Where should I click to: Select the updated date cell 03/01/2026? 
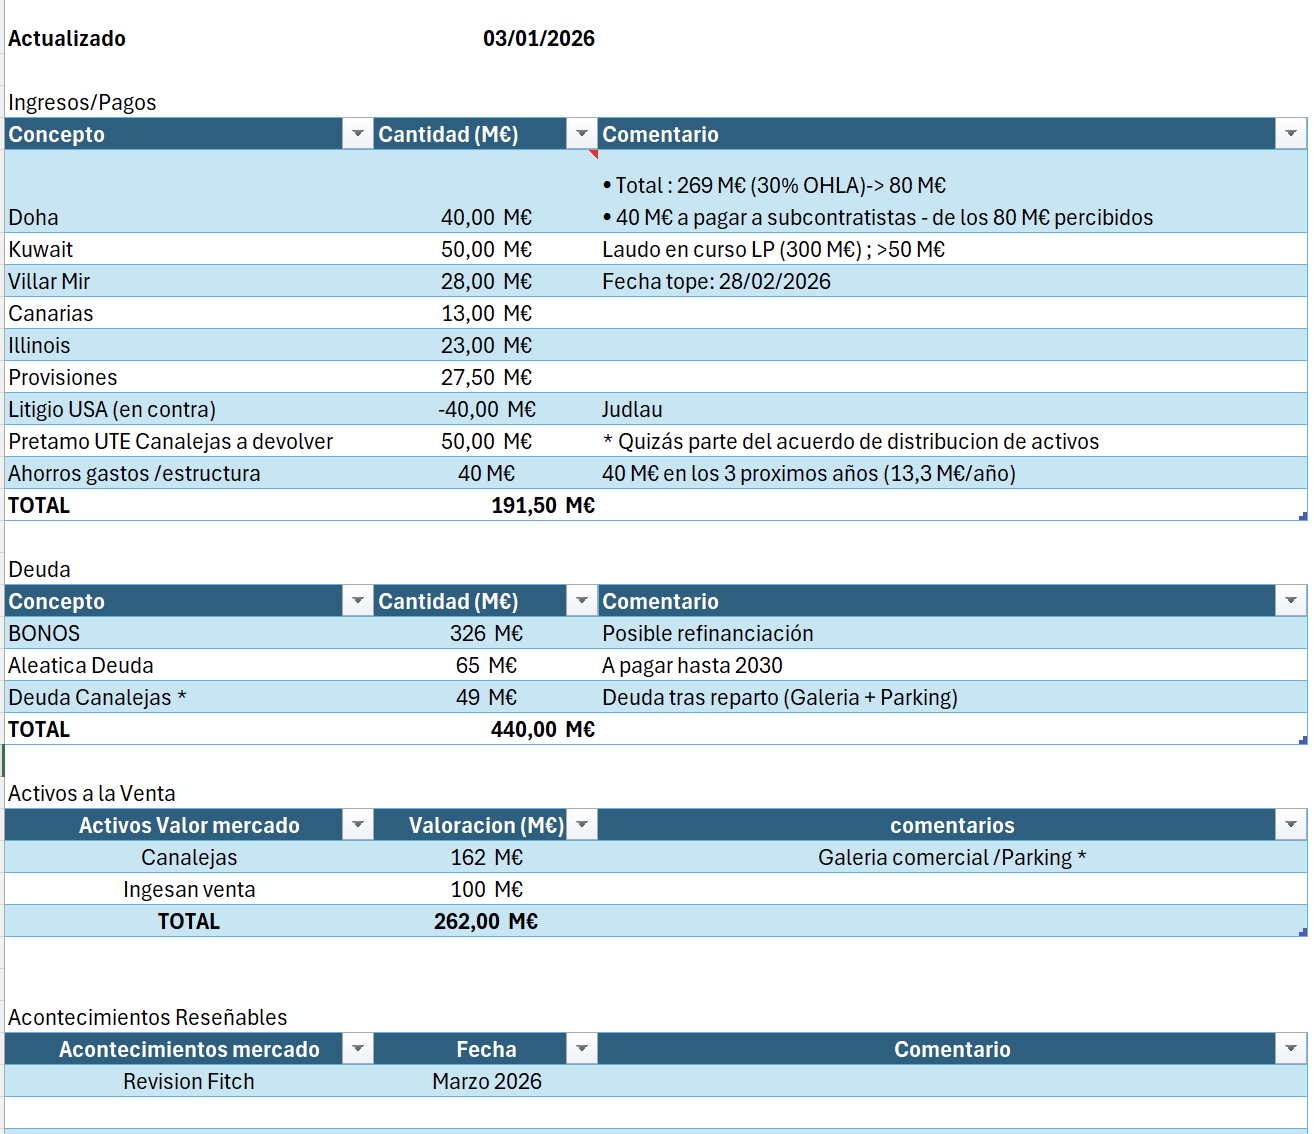point(538,39)
